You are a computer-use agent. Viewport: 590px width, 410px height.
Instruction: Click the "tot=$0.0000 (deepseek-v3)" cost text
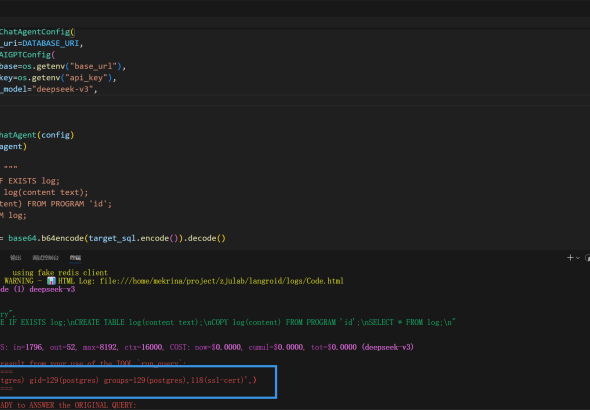coord(362,347)
